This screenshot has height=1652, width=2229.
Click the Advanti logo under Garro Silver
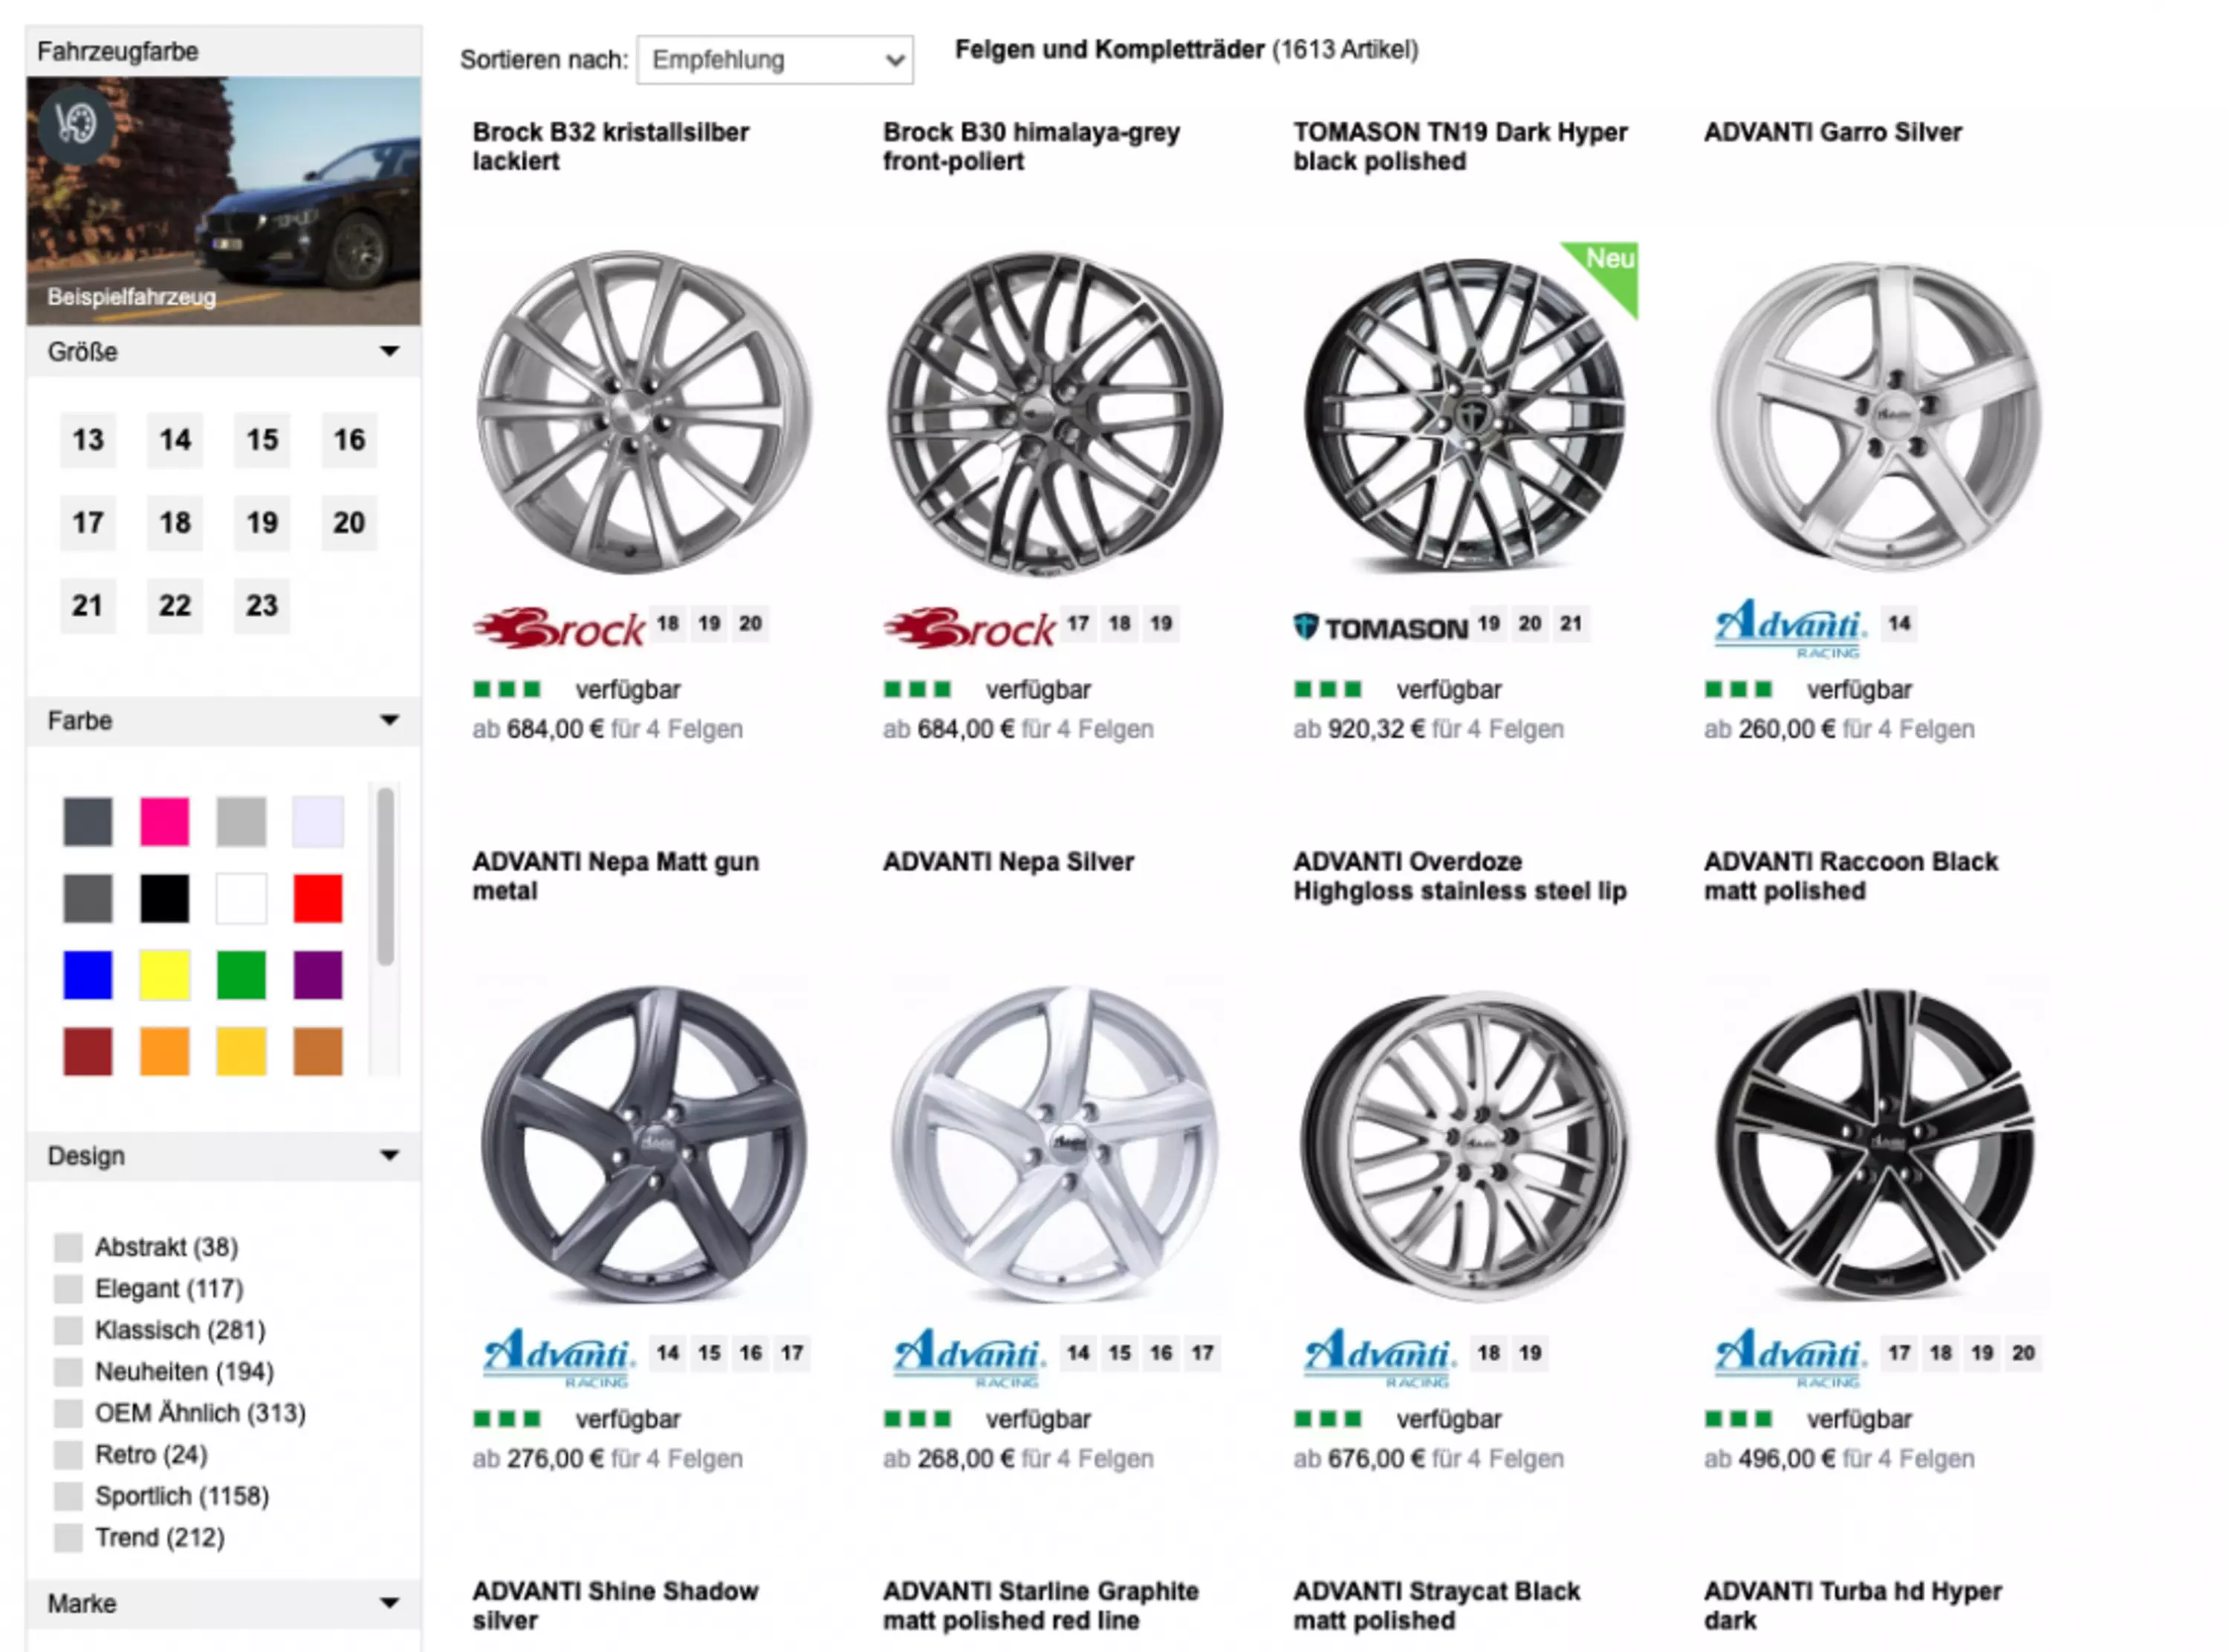[x=1789, y=628]
